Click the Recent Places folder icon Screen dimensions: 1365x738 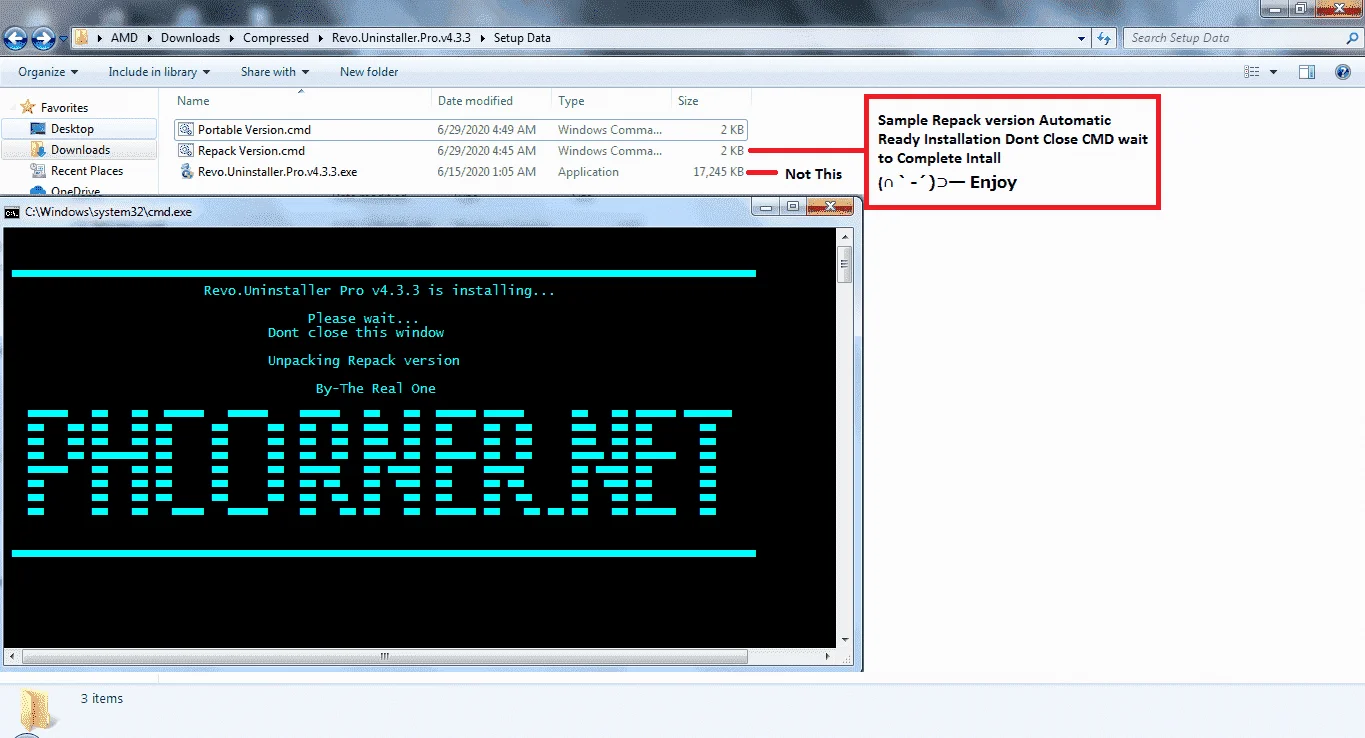[38, 171]
